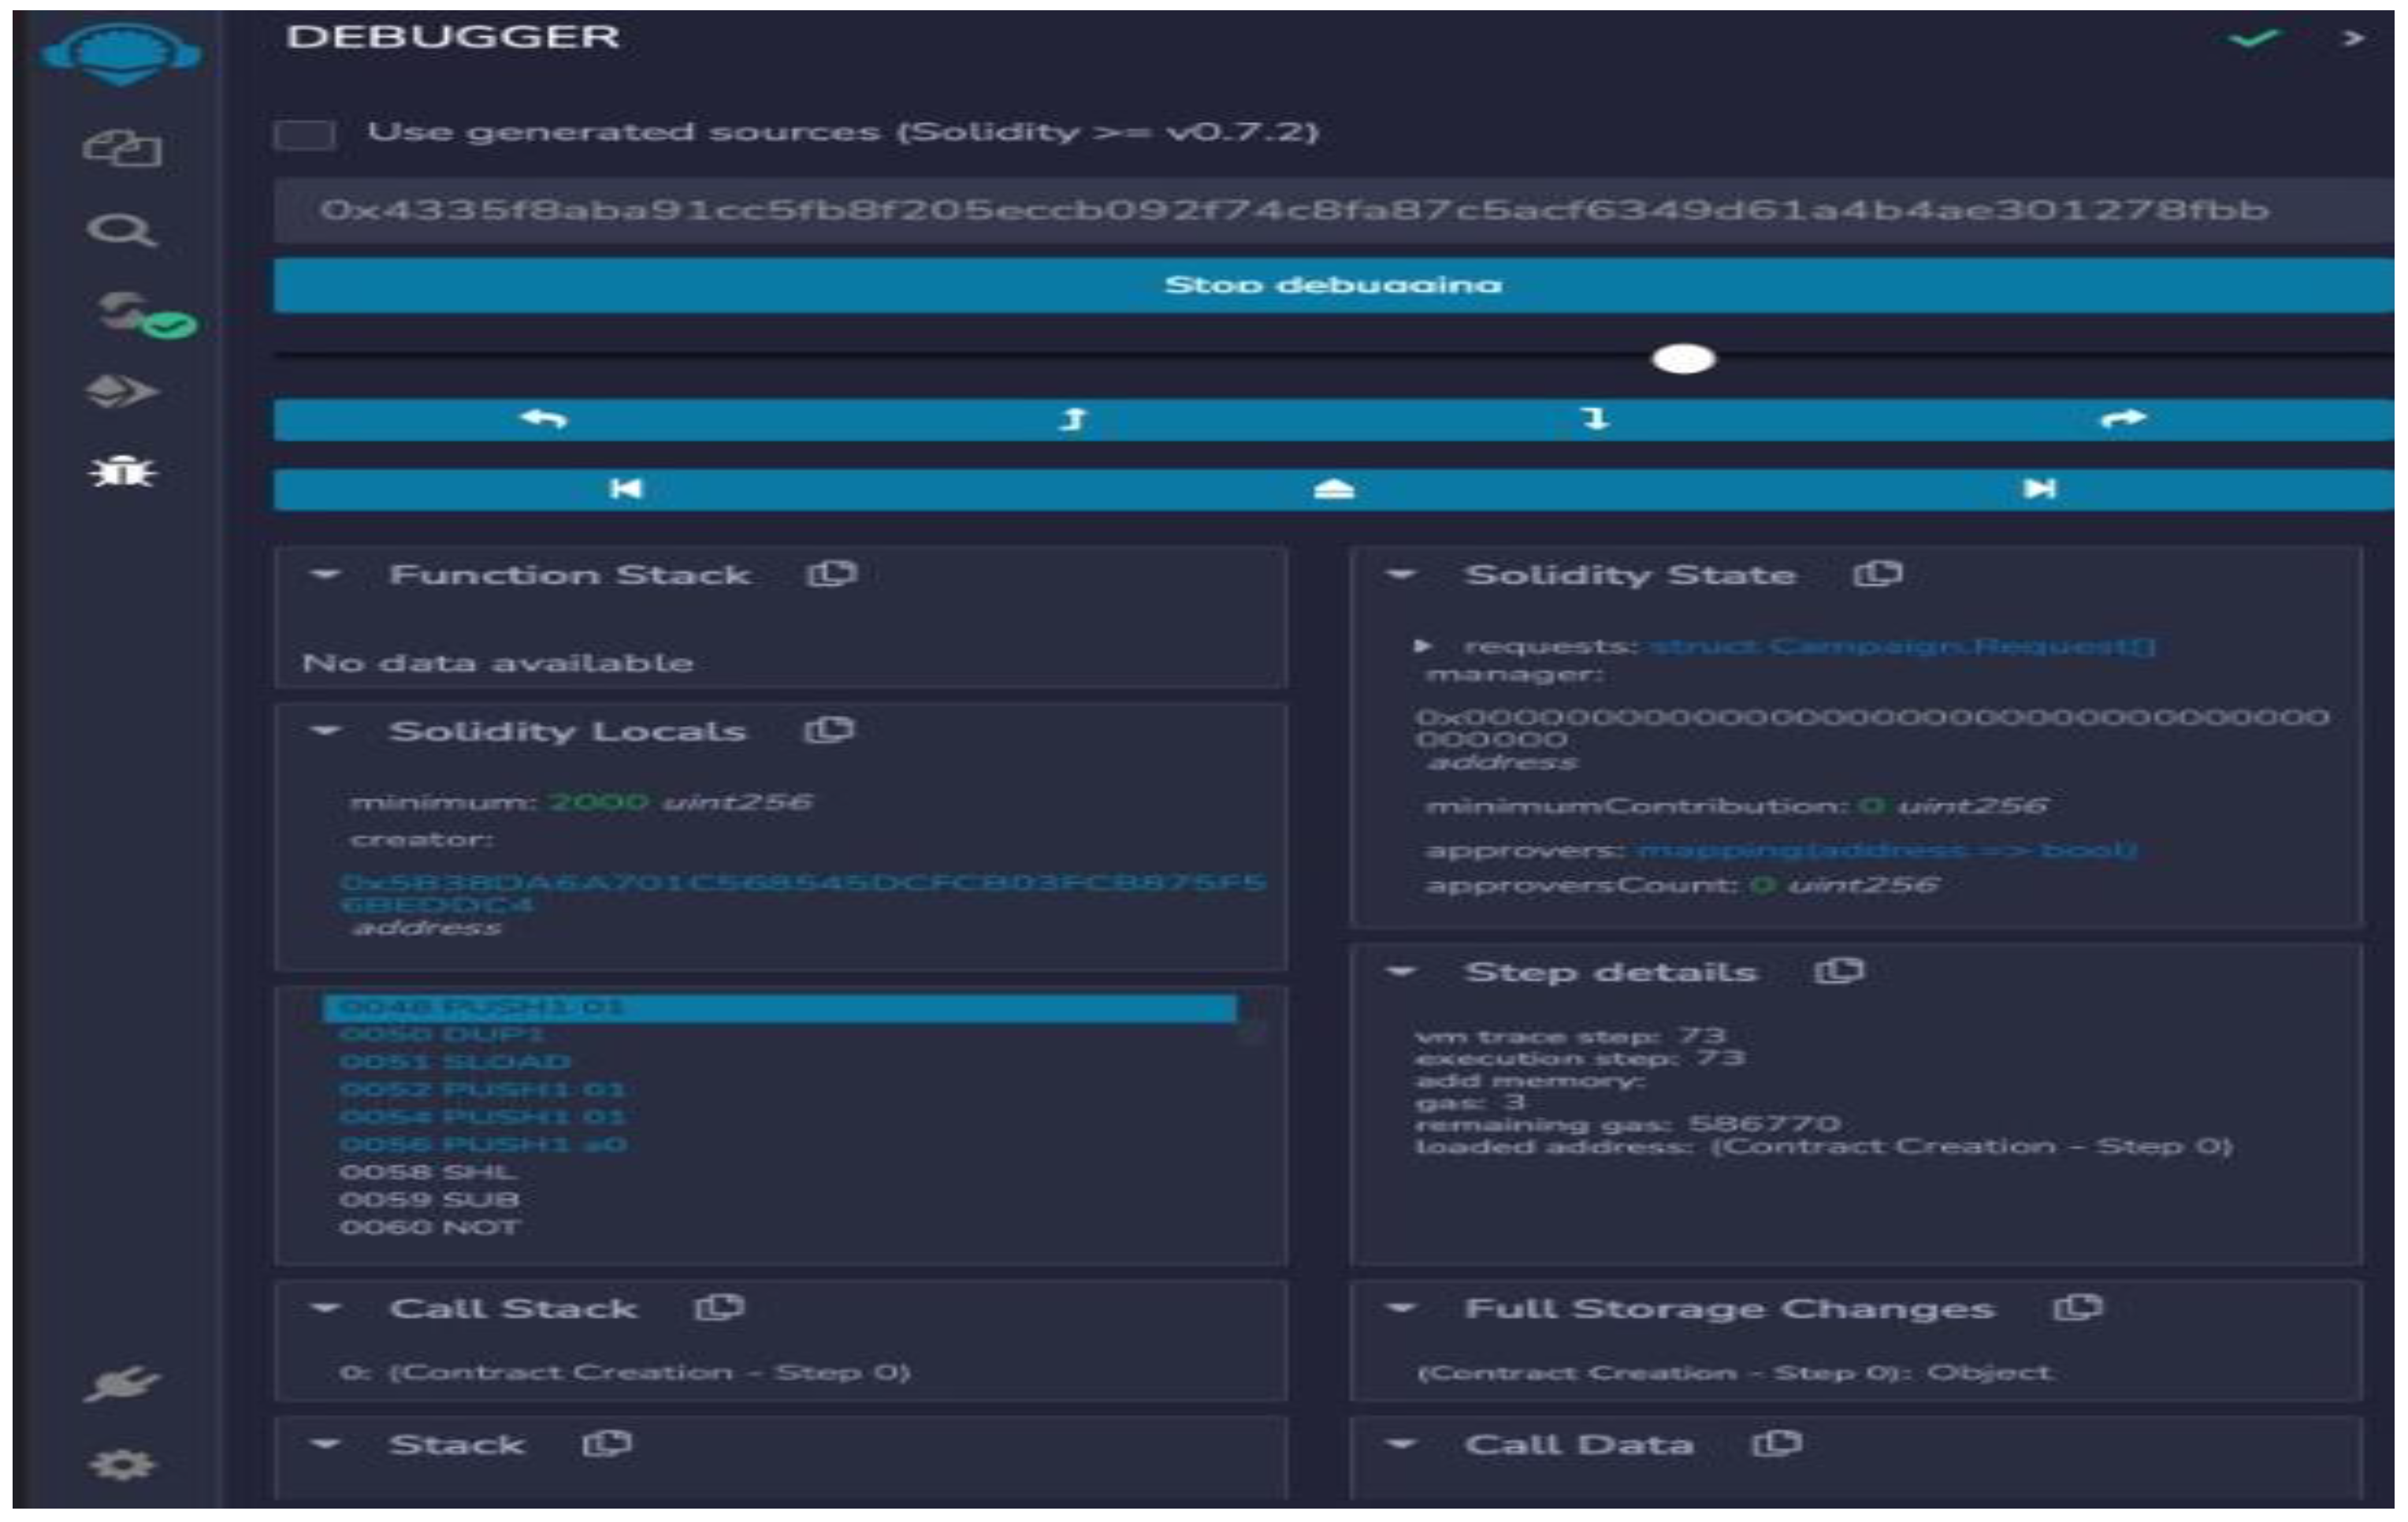The image size is (2408, 1522).
Task: Click the step into button
Action: pos(1596,419)
